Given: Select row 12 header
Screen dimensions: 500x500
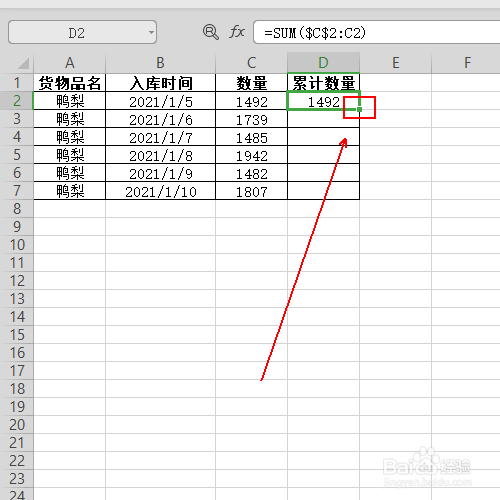Looking at the screenshot, I should pos(17,281).
